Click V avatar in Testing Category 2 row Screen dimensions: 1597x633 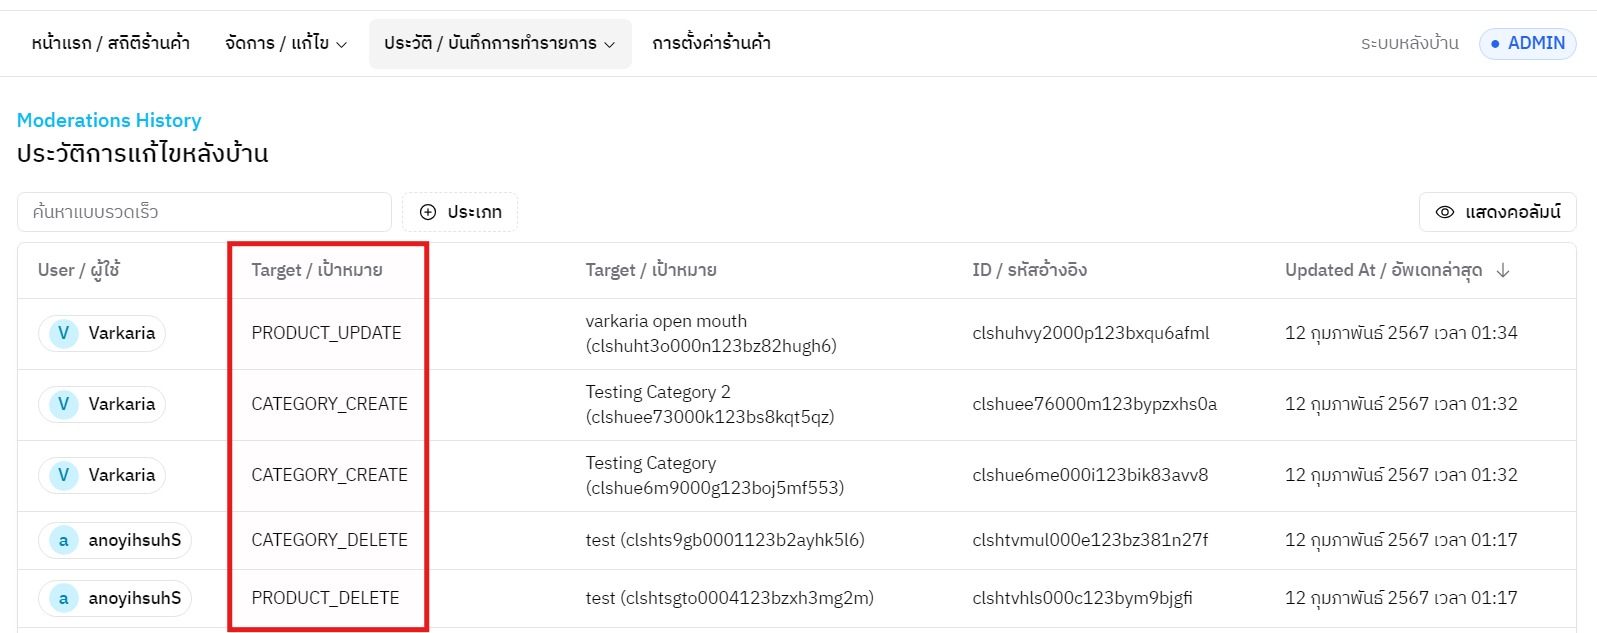(x=63, y=404)
